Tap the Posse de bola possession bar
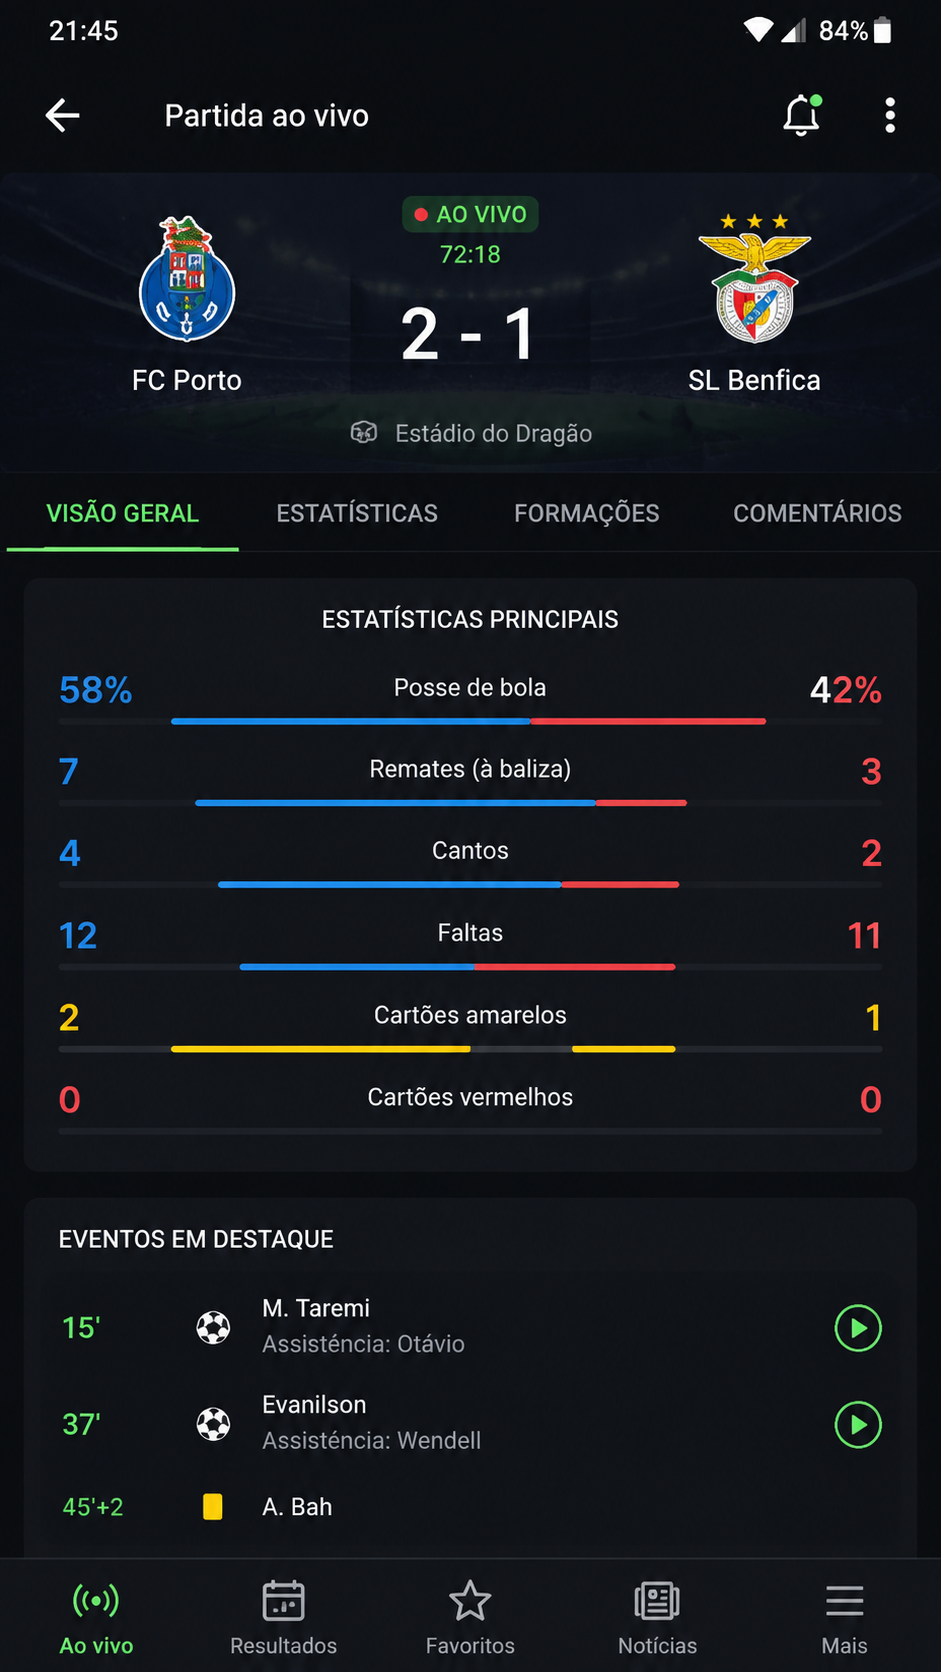This screenshot has height=1672, width=941. [468, 721]
